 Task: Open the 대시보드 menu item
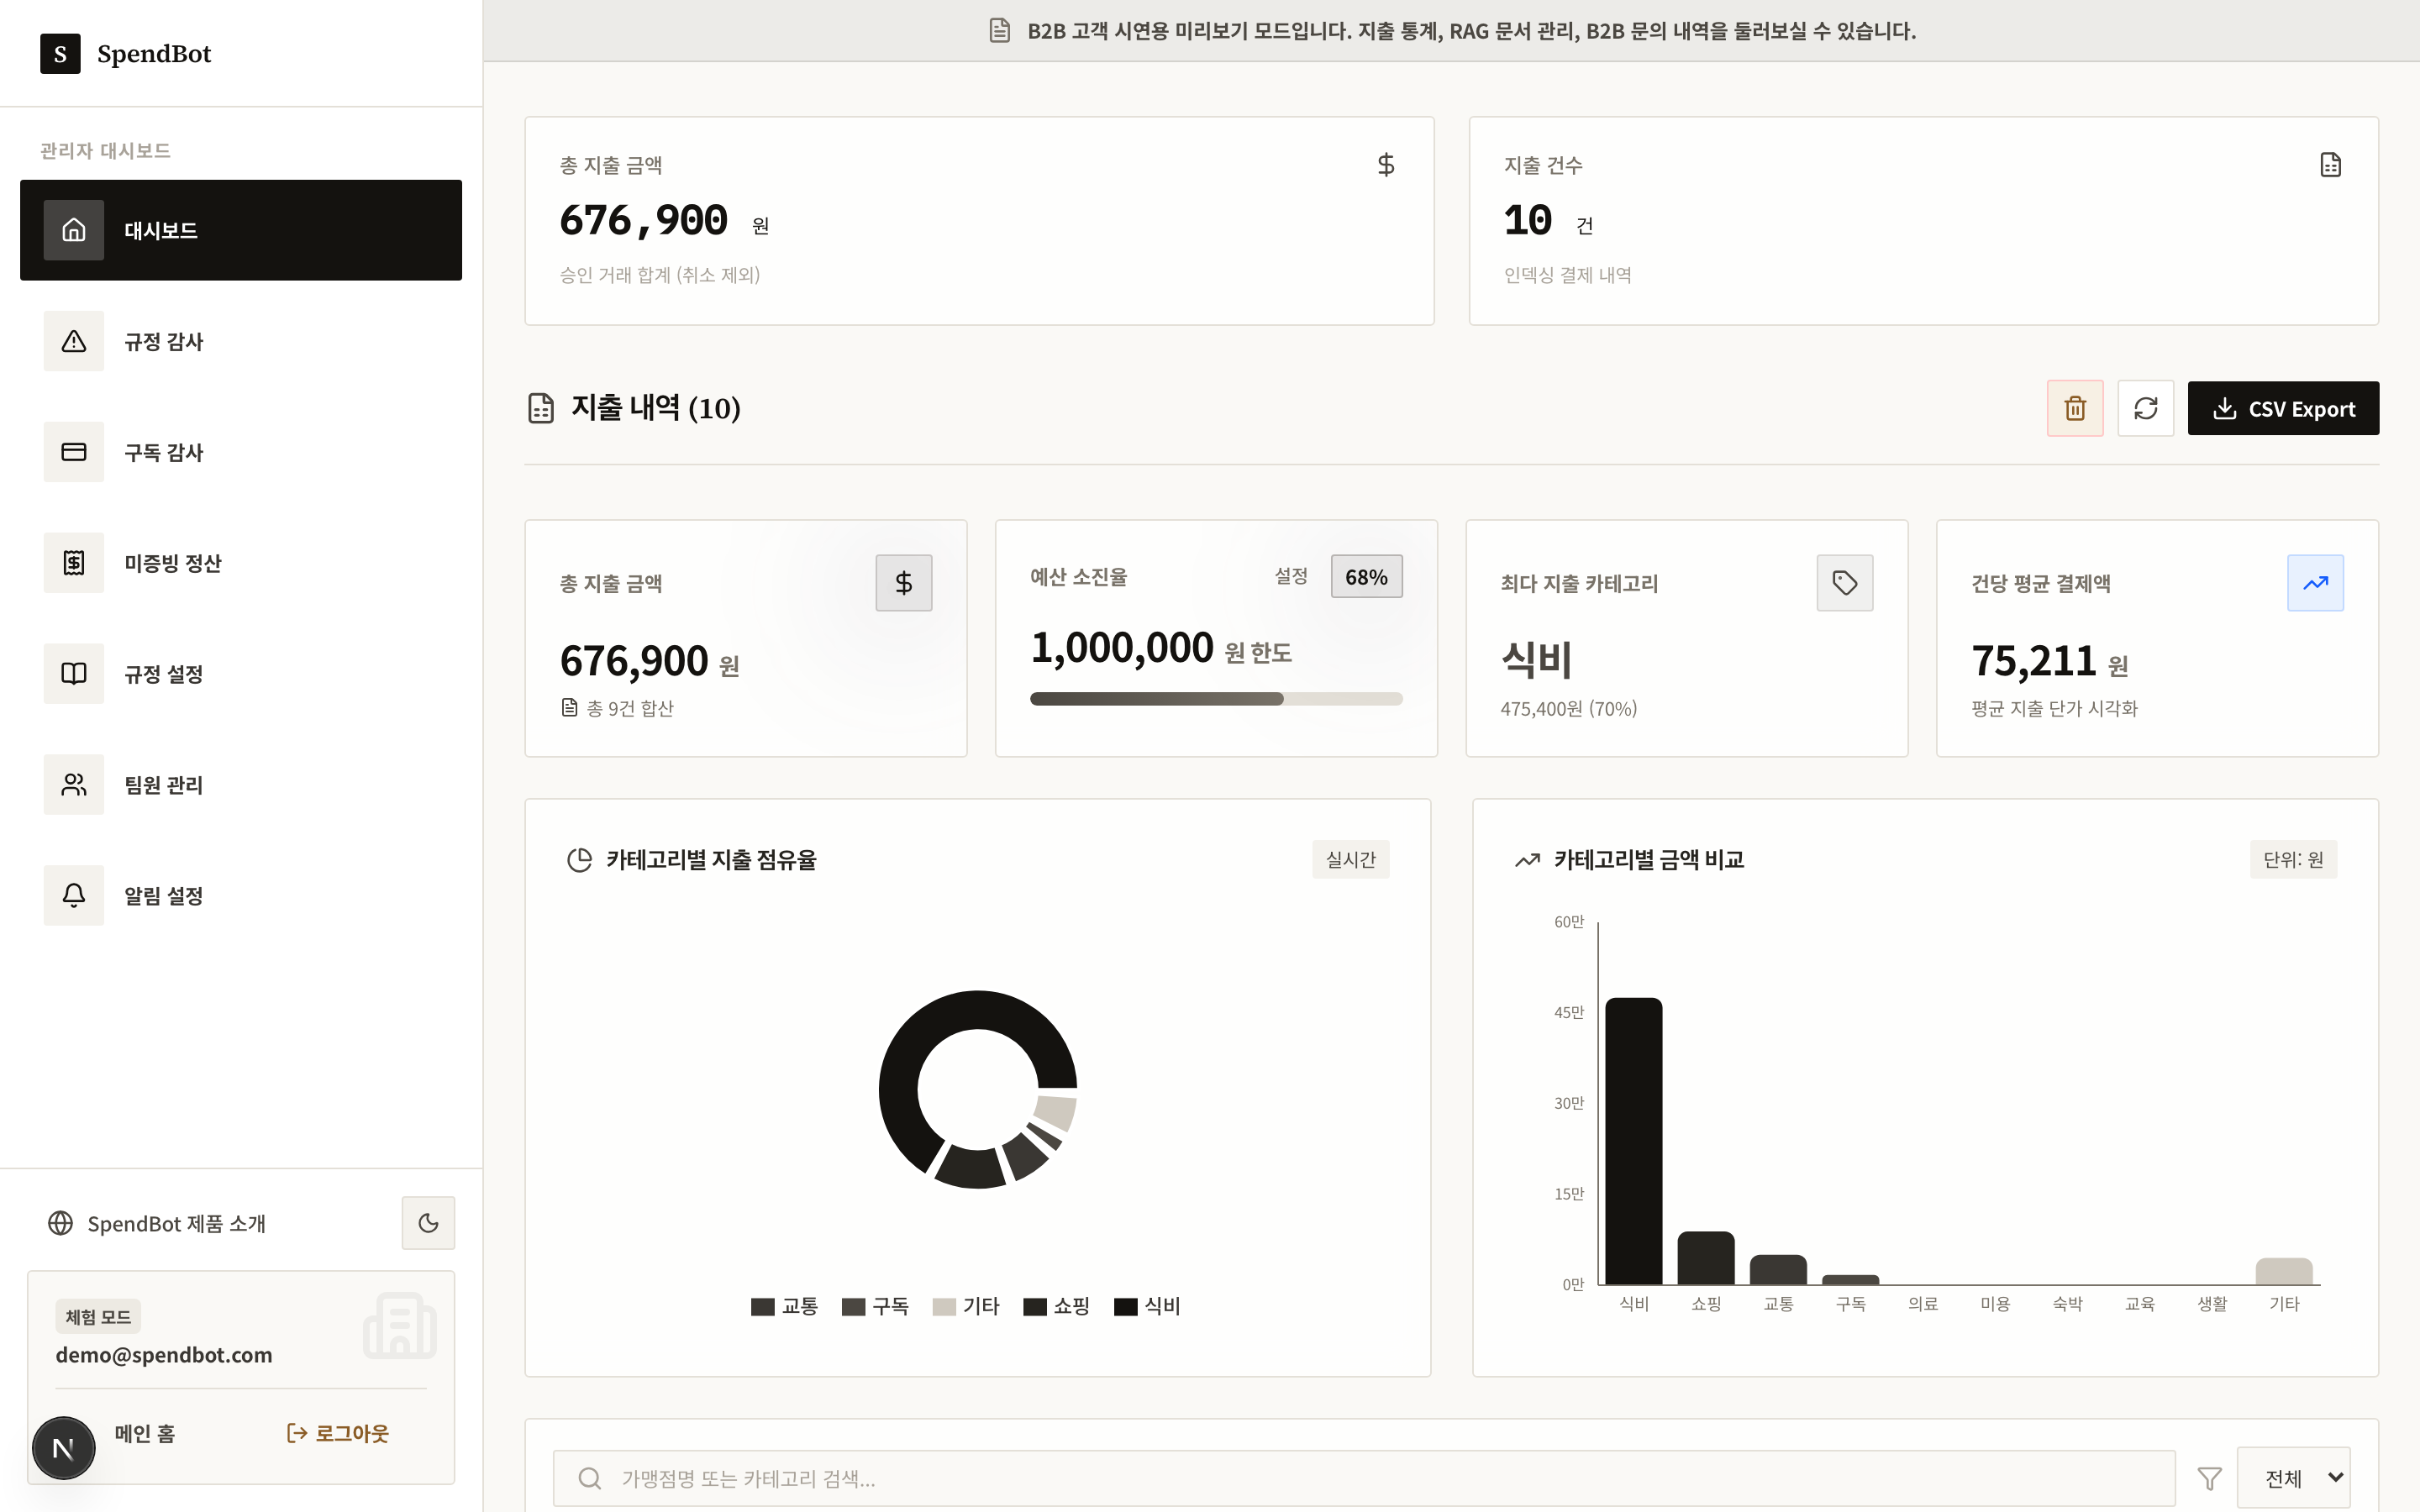click(241, 230)
